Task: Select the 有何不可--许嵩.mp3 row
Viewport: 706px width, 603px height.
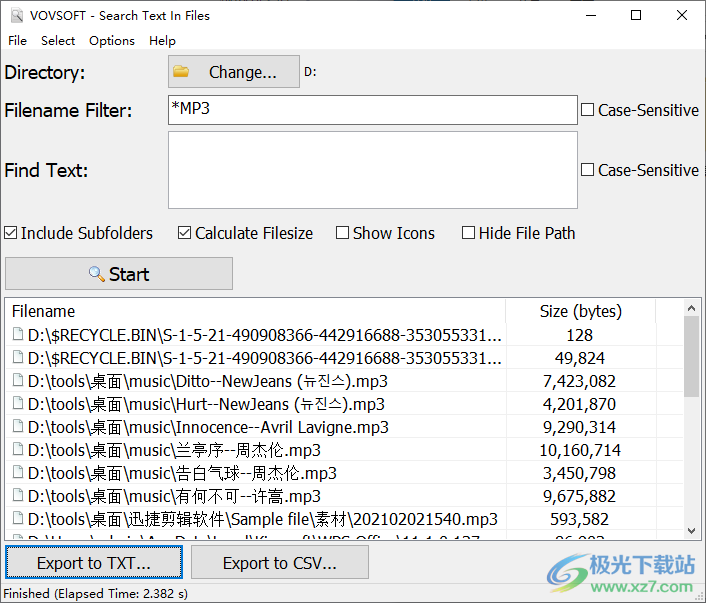Action: (x=344, y=496)
